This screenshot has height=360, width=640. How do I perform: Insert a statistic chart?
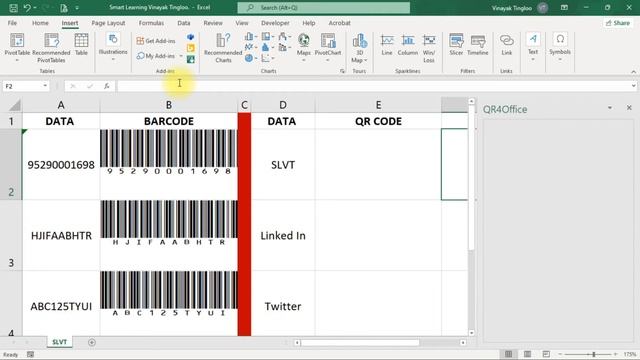click(268, 47)
